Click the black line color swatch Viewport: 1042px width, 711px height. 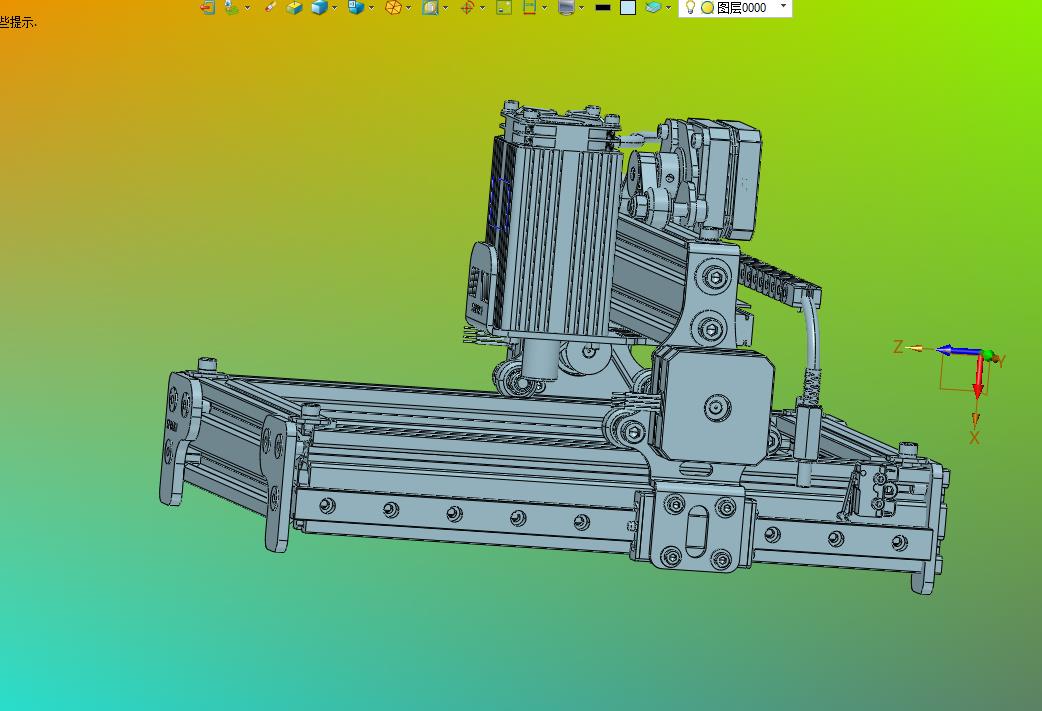(x=603, y=7)
